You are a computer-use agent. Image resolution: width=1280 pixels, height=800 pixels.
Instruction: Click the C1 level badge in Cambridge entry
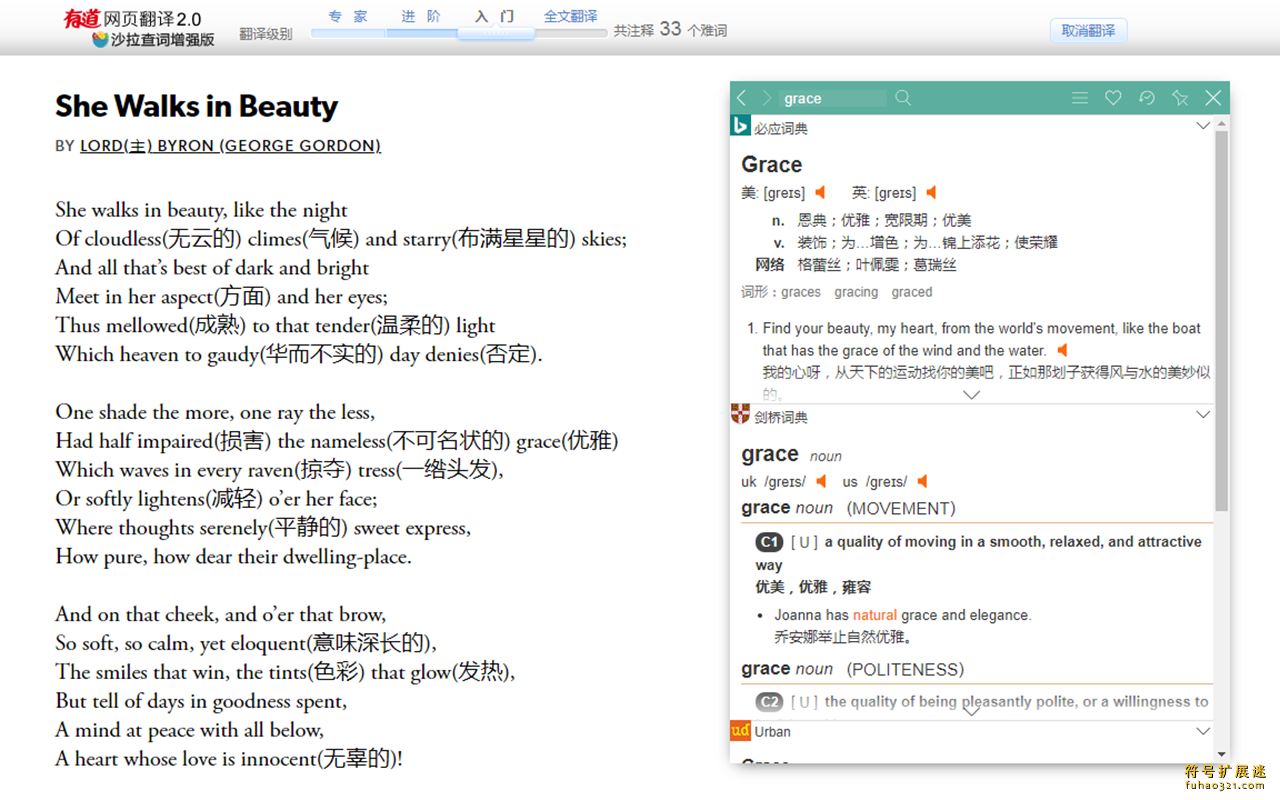(769, 542)
